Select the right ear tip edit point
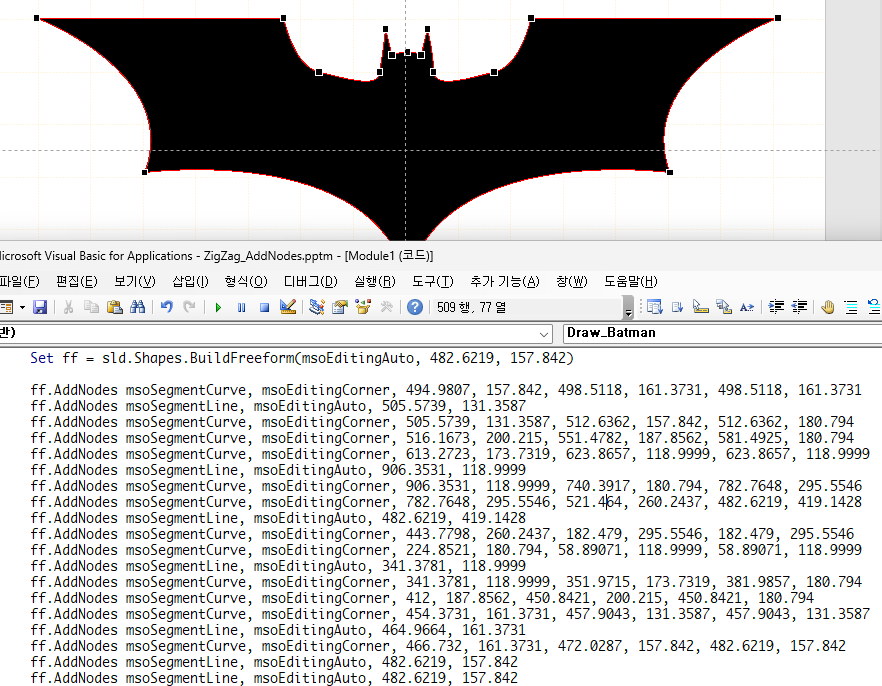 pos(428,29)
